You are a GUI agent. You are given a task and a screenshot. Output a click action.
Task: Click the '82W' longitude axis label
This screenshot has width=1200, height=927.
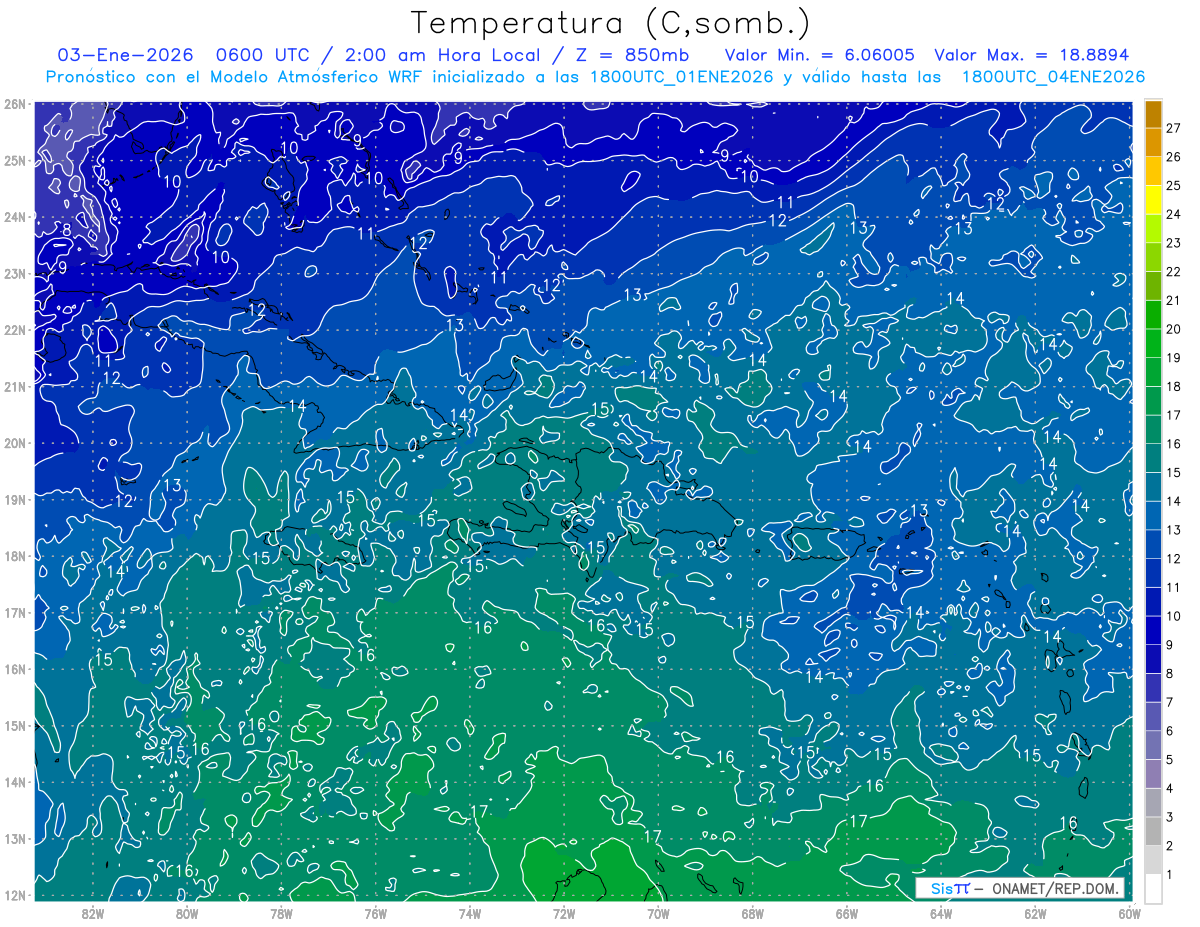(93, 913)
